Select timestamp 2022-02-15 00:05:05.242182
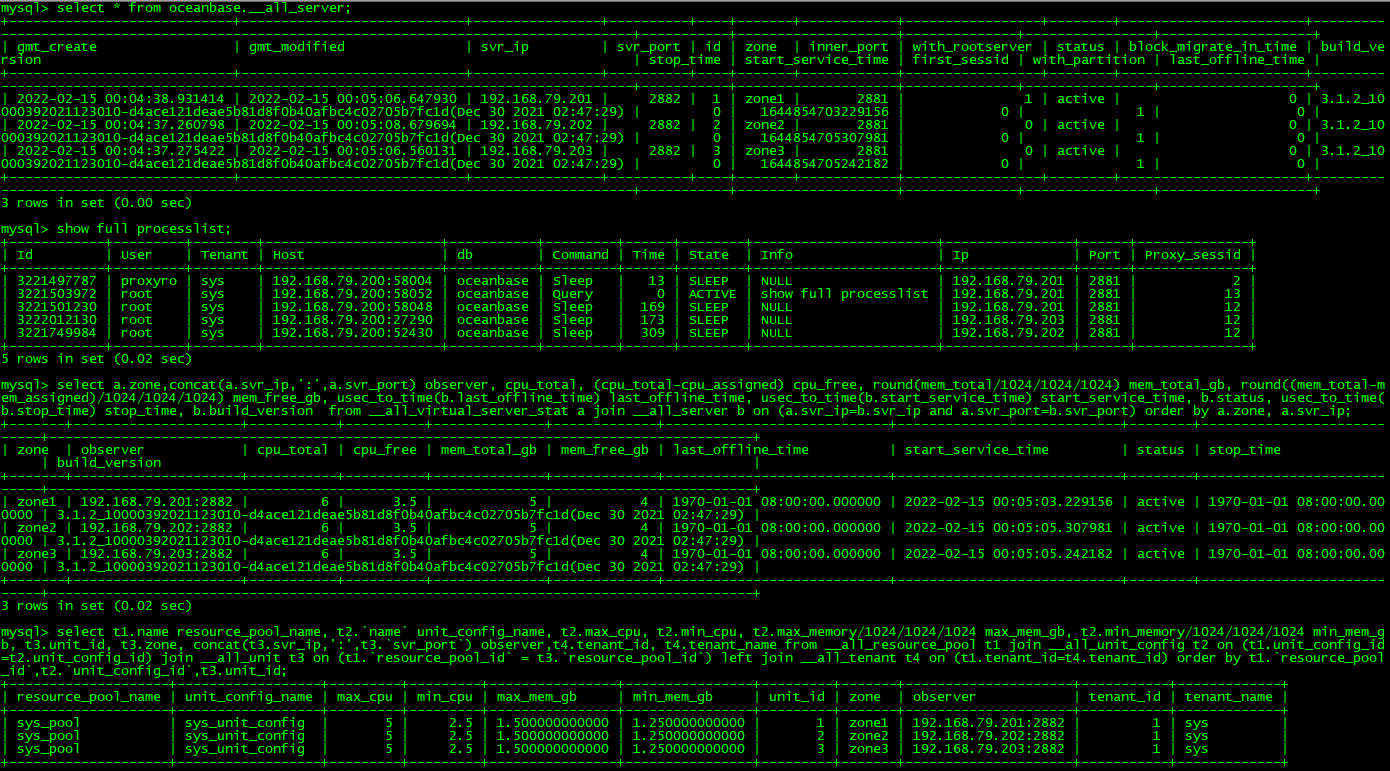The image size is (1390, 771). (1009, 554)
